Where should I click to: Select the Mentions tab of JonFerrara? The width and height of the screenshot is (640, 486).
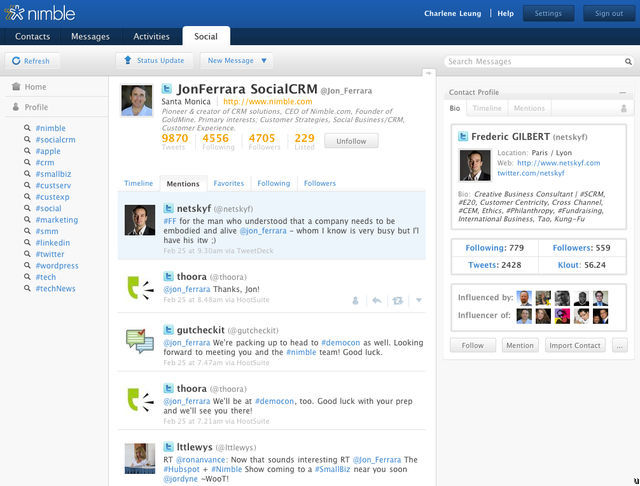(x=183, y=184)
